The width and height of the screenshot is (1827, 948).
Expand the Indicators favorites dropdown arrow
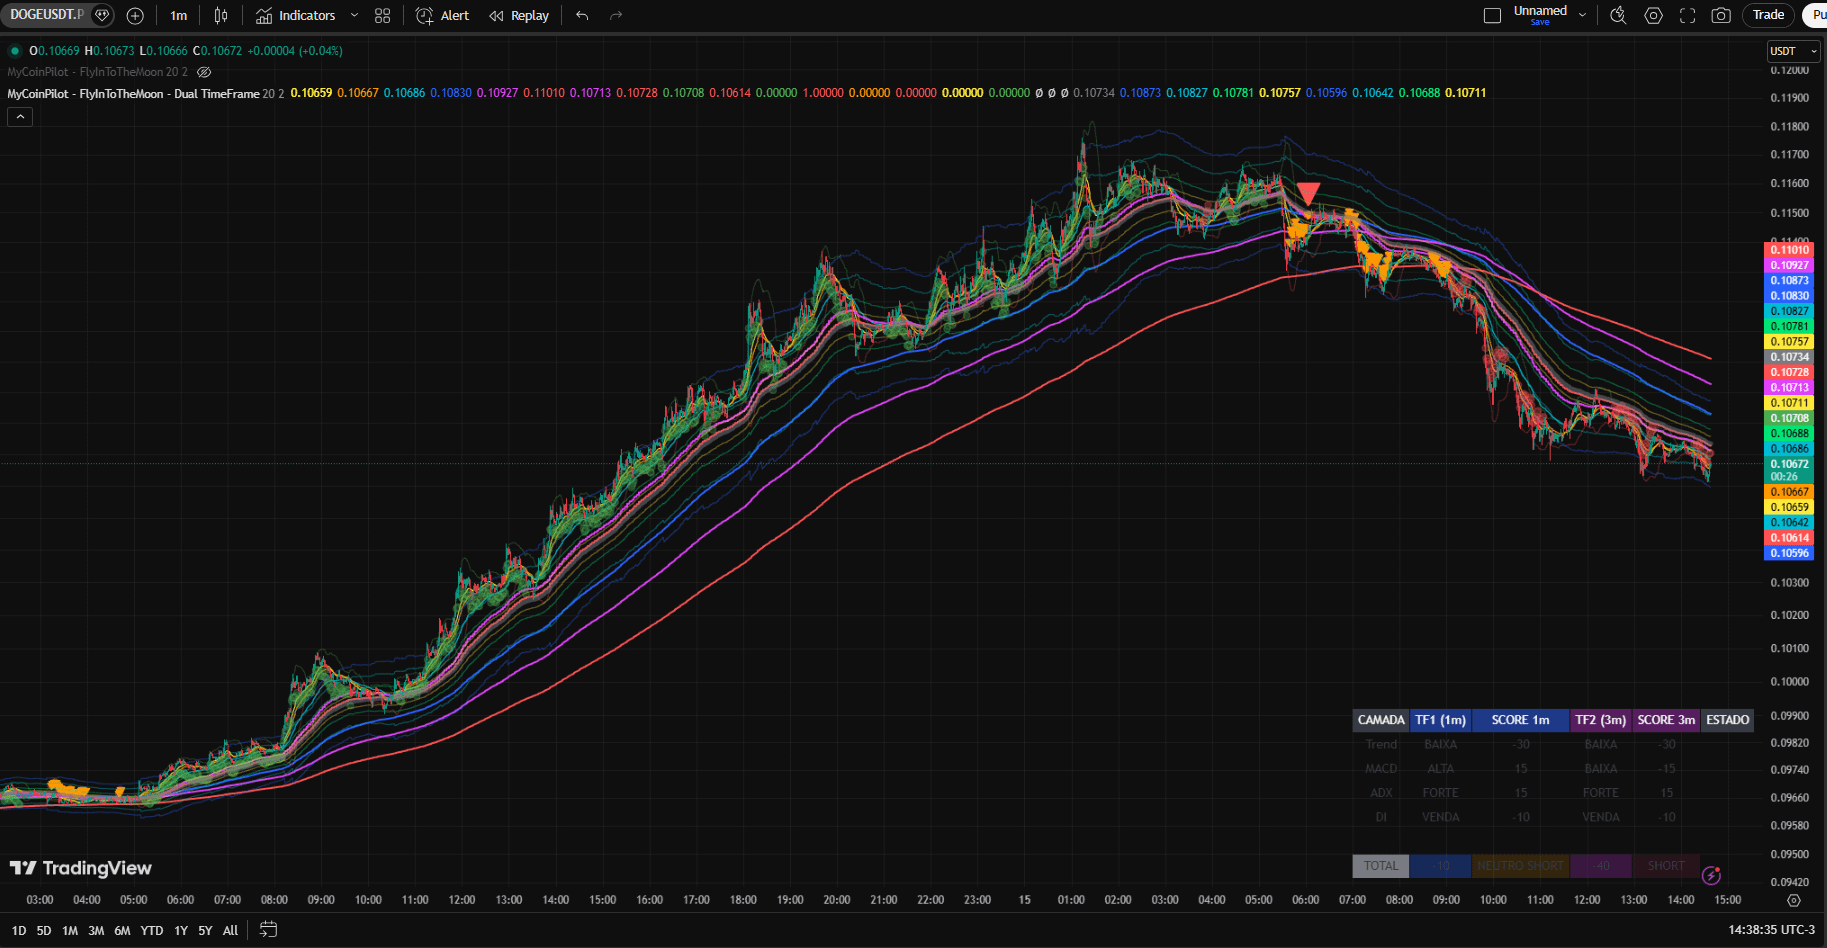pyautogui.click(x=354, y=16)
